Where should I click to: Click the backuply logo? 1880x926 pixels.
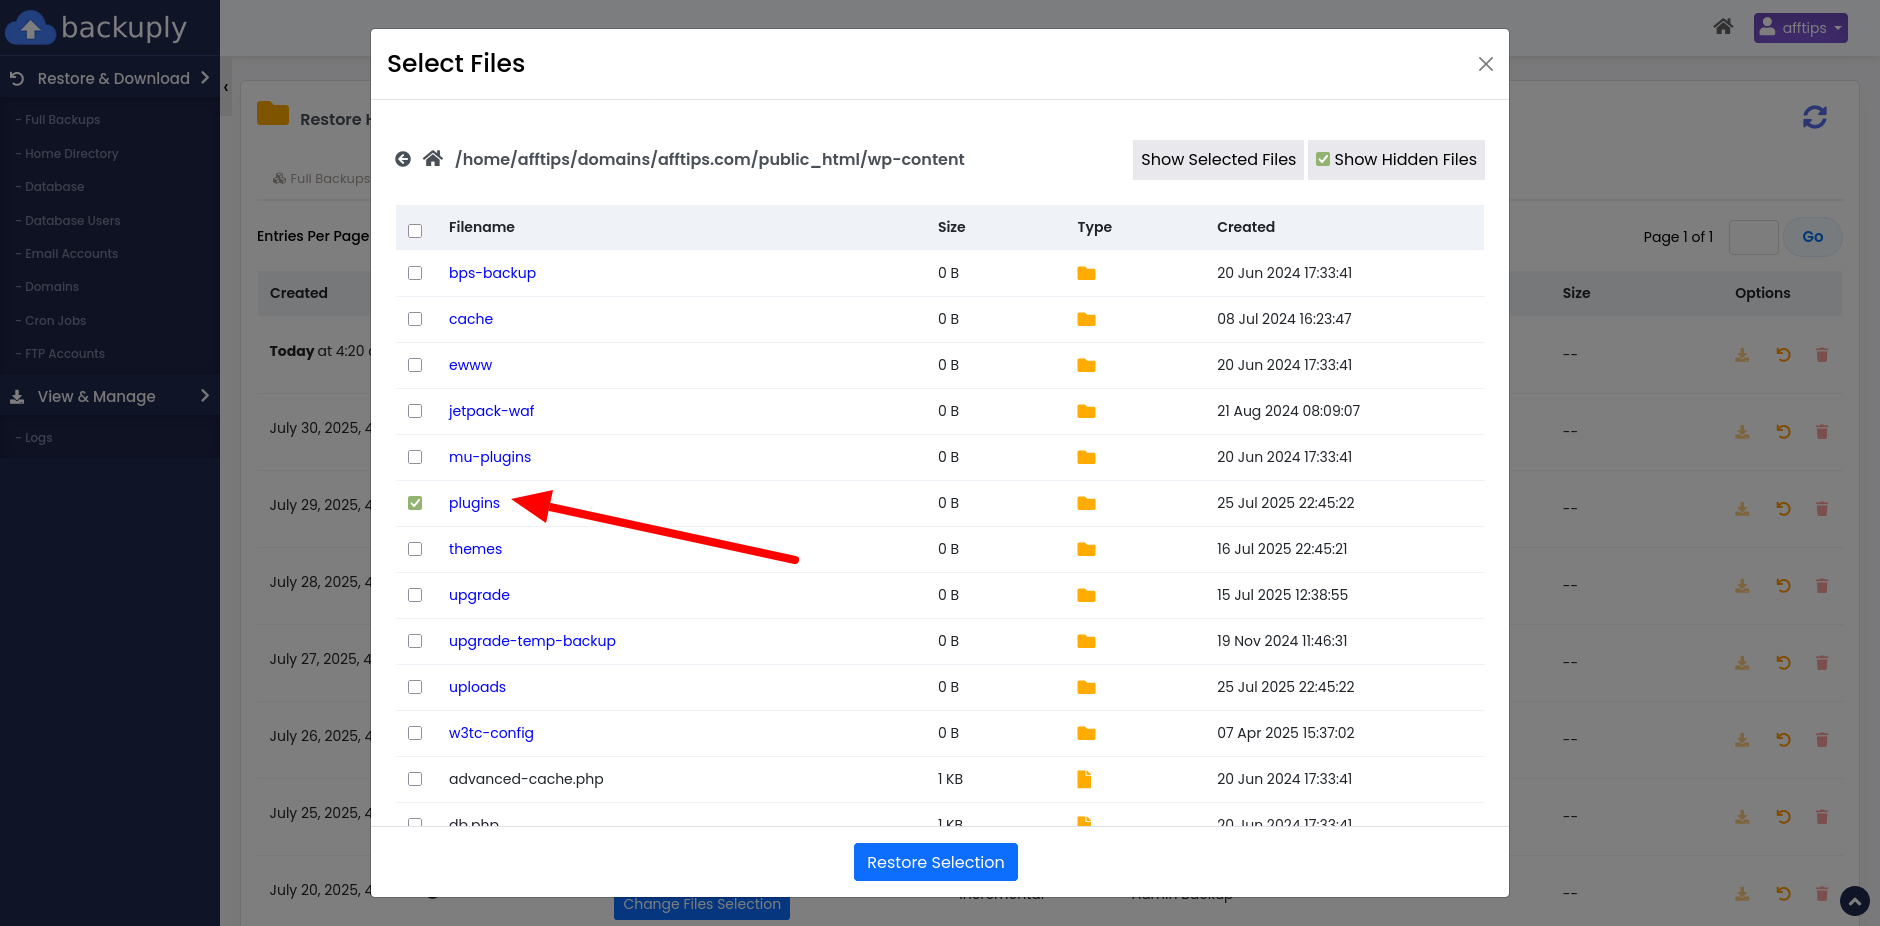point(97,27)
